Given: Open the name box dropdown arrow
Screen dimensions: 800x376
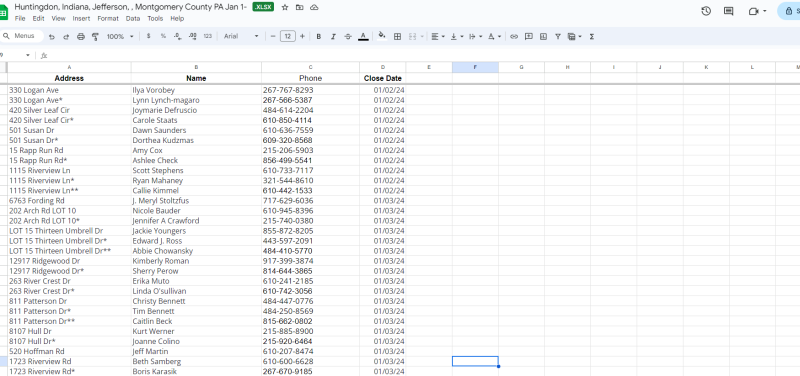Looking at the screenshot, I should (x=28, y=55).
